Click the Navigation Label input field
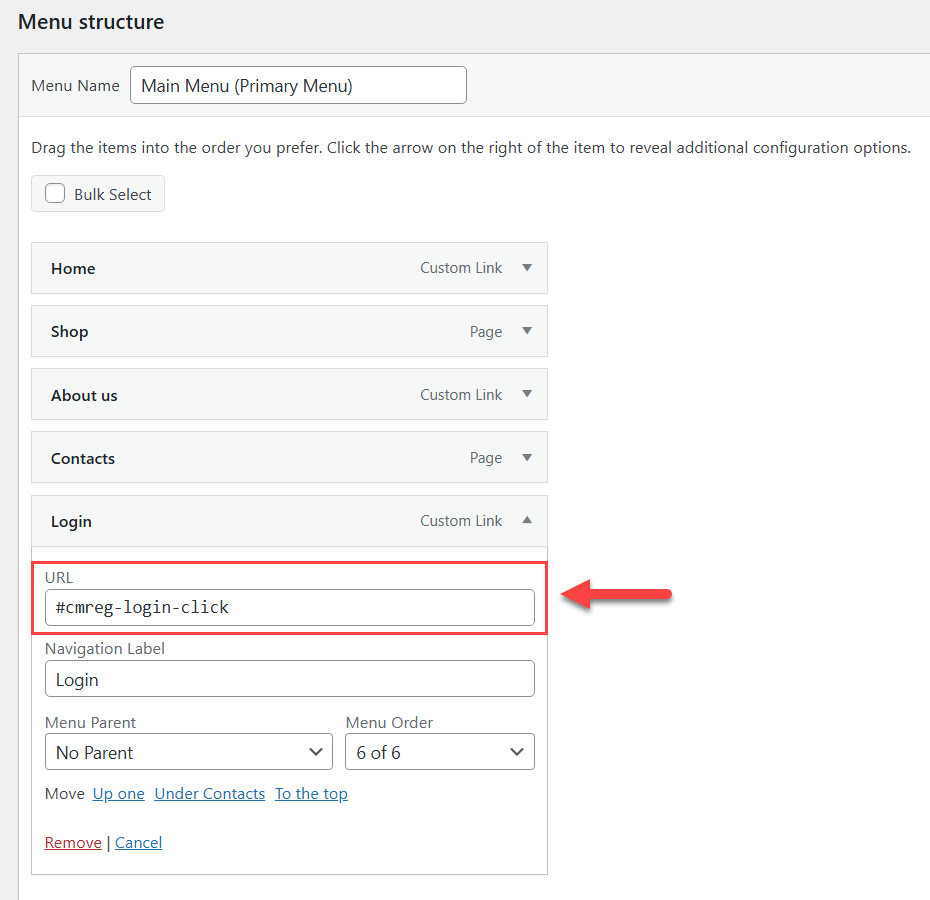The width and height of the screenshot is (930, 900). (x=289, y=679)
